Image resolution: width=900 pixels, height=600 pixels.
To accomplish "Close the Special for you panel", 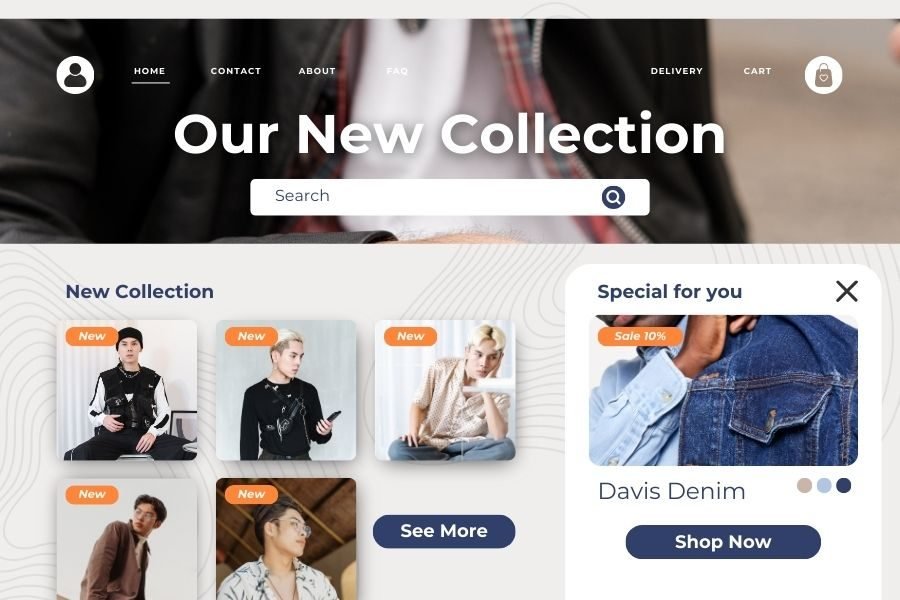I will (x=847, y=291).
